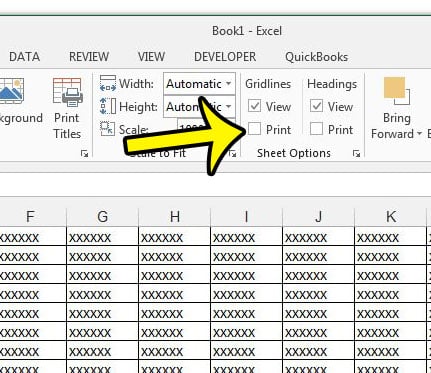Screen dimensions: 431x373
Task: Click the Sheet Options group label
Action: coord(294,153)
